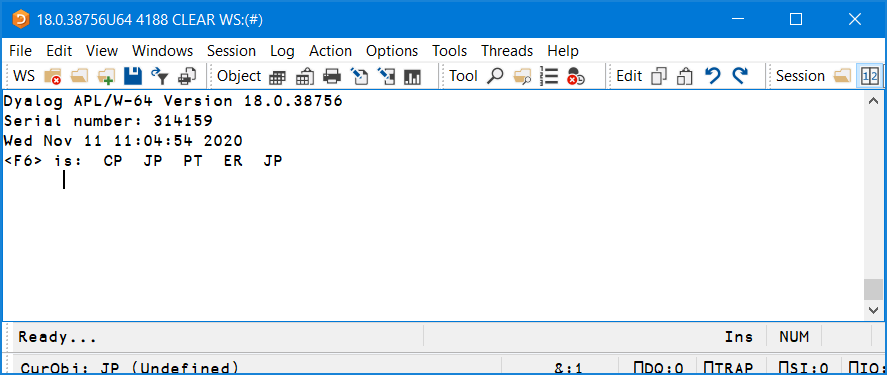Click the Copy Workspace folder-plus icon
Viewport: 887px width, 375px height.
pos(106,76)
